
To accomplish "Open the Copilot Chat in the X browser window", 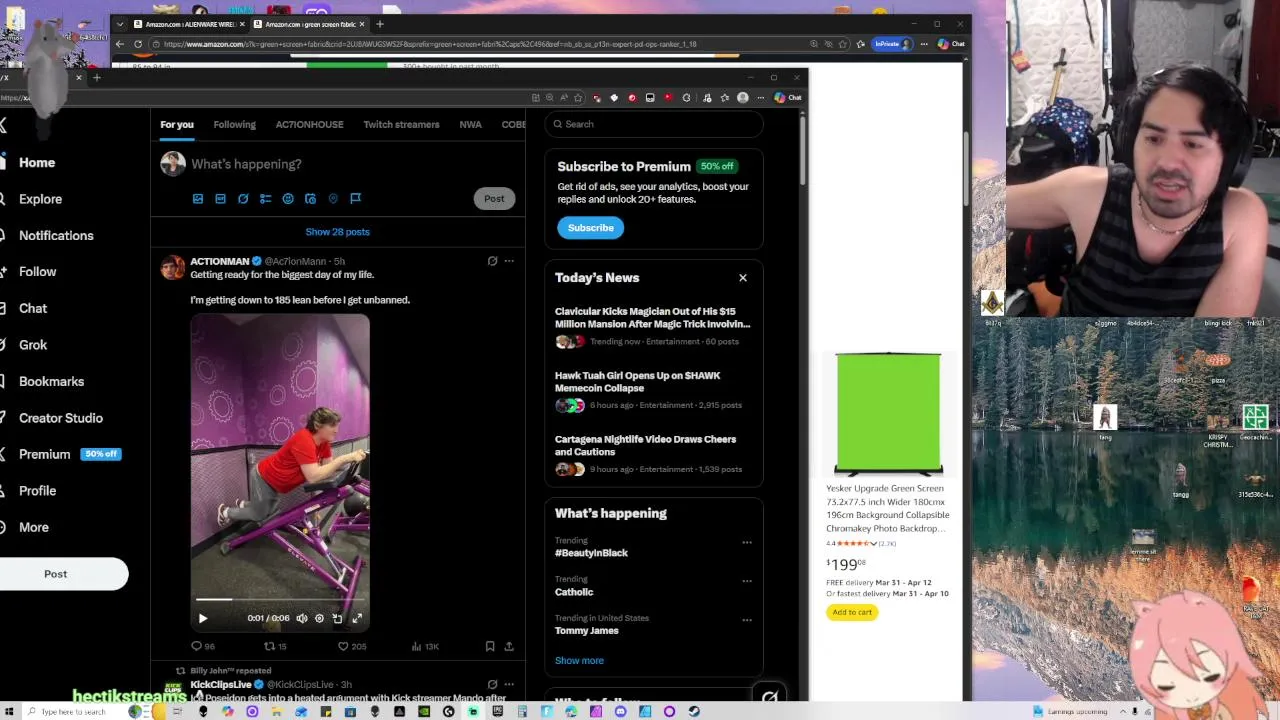I will (788, 98).
